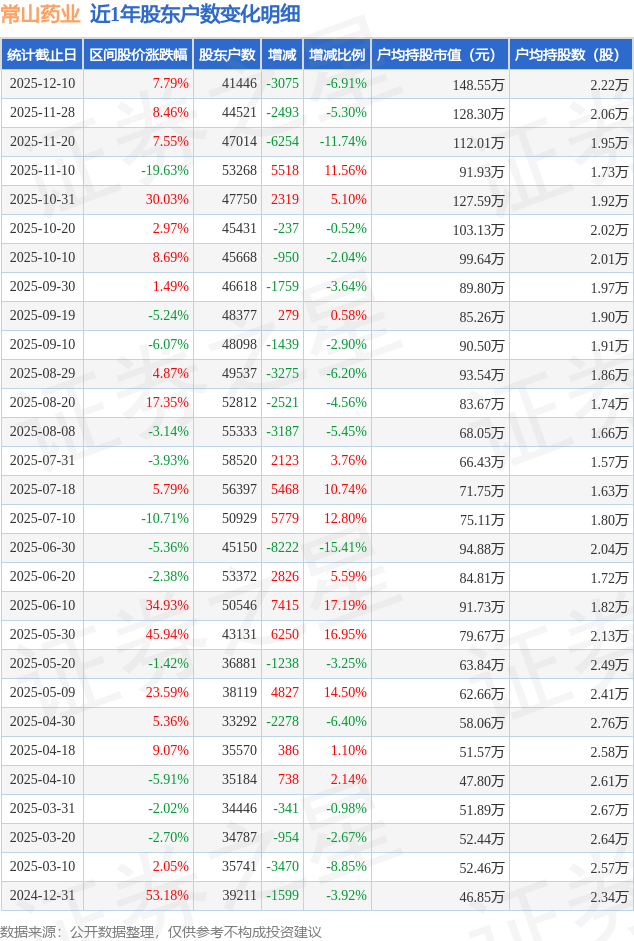
Task: Select the 17.19% change ratio cell
Action: 345,606
